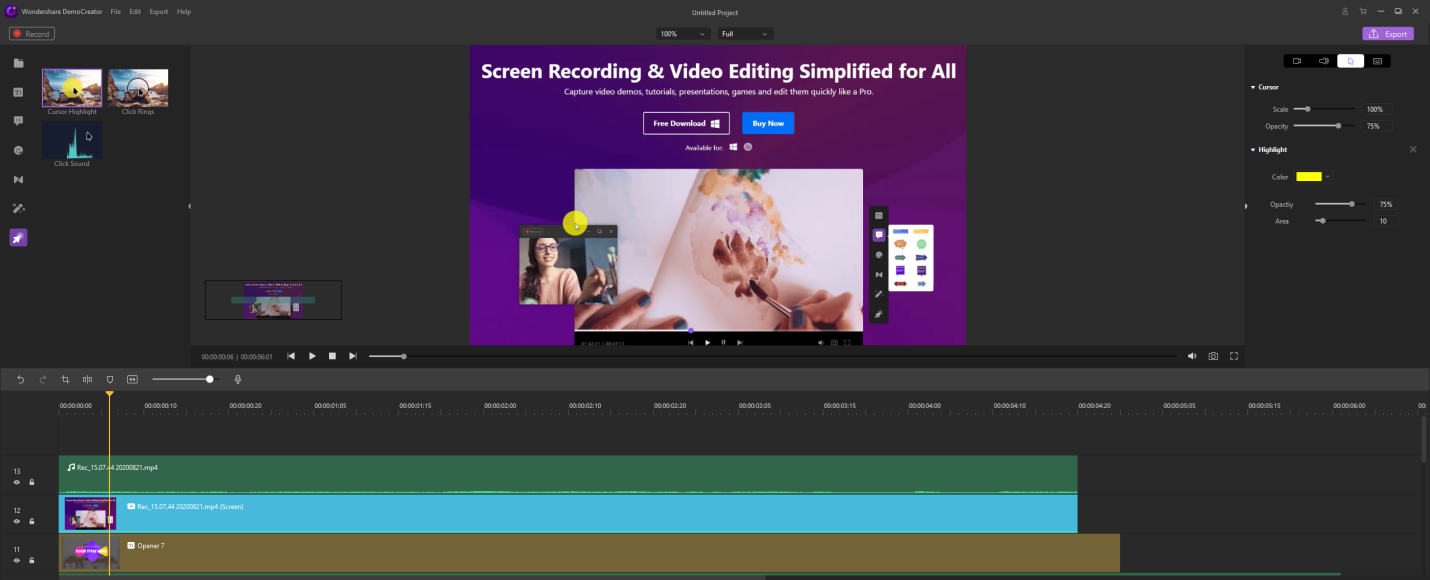Go to next frame in preview

[353, 356]
